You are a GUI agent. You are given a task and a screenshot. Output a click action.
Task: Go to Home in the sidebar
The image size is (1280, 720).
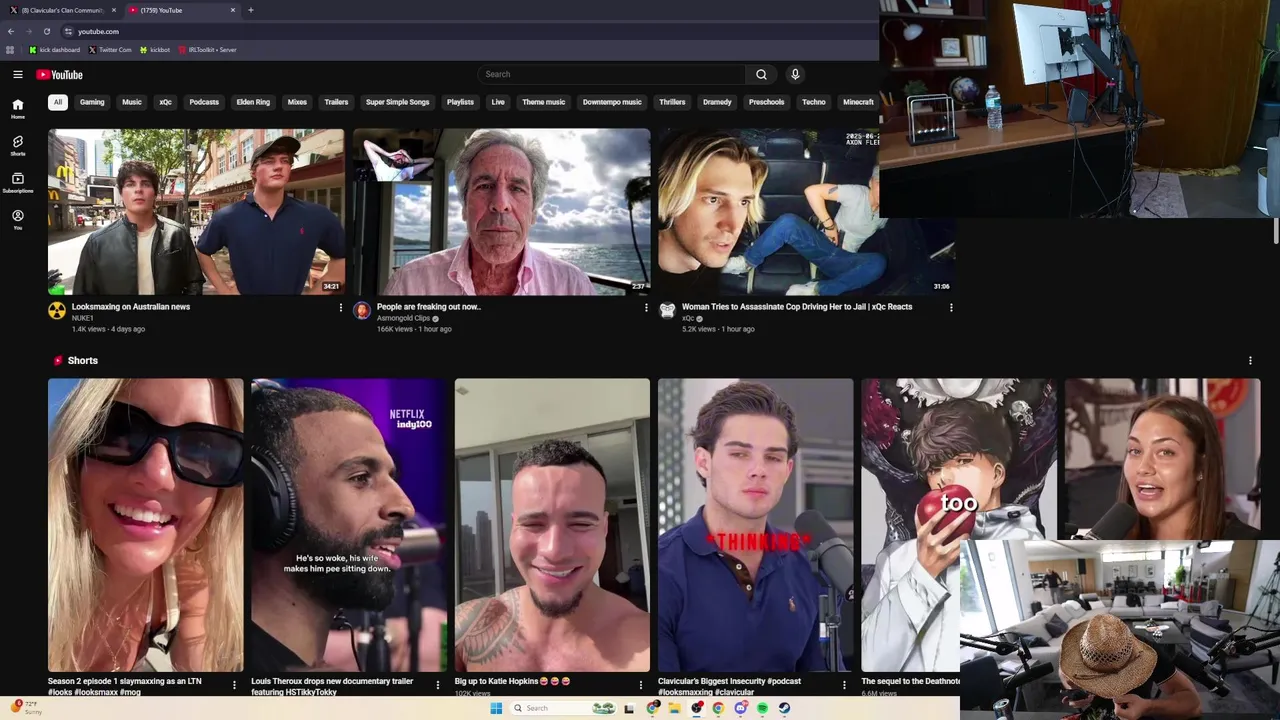(18, 109)
